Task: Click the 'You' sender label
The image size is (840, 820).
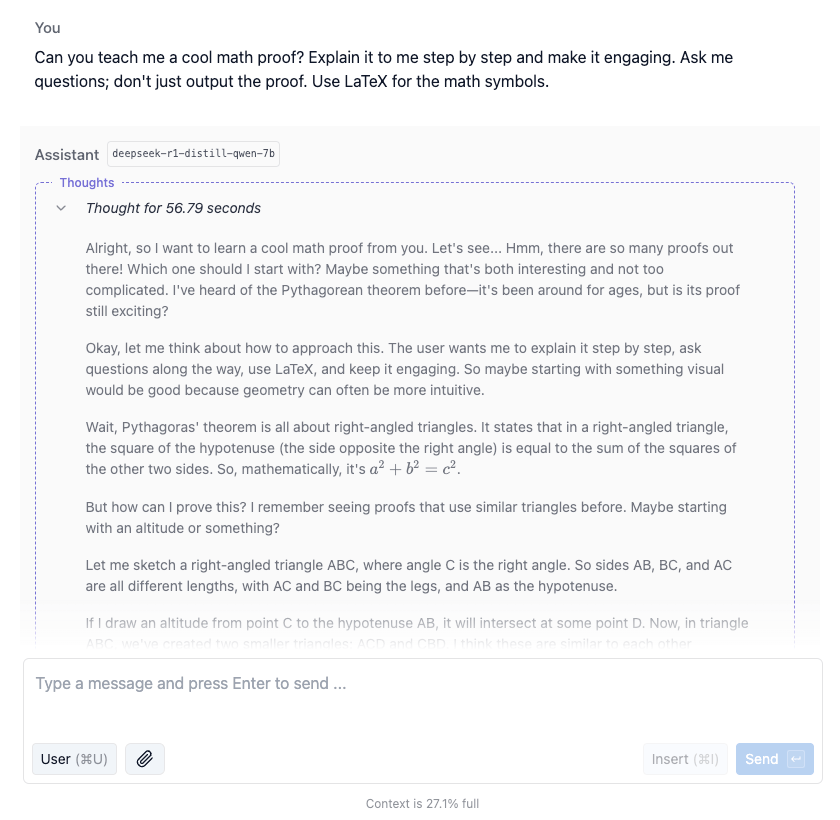Action: click(47, 27)
